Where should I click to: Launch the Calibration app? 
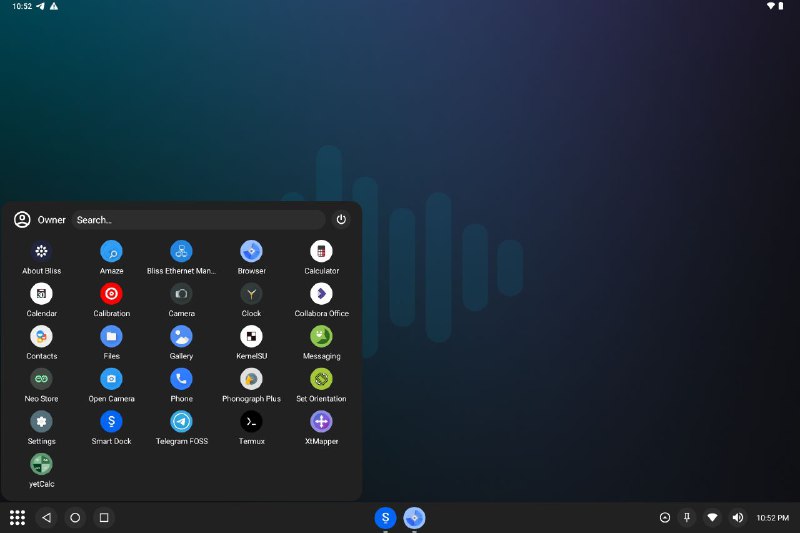pos(111,294)
